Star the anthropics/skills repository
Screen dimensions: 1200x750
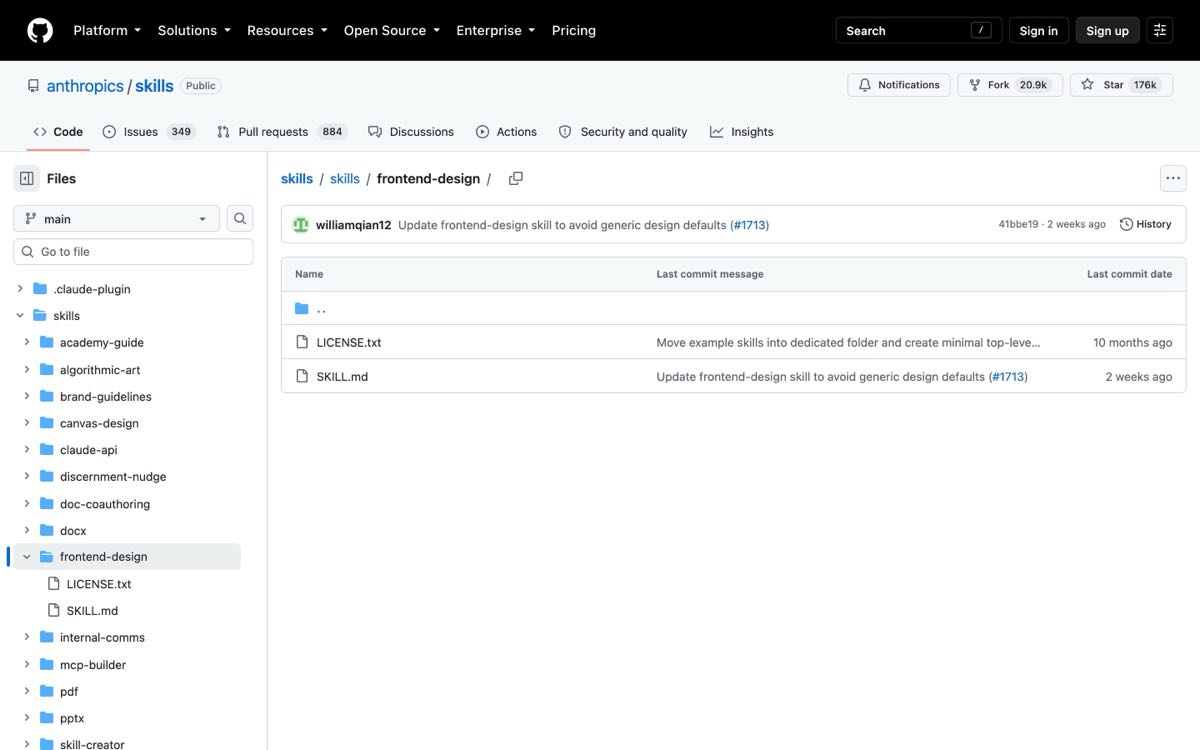click(1115, 85)
